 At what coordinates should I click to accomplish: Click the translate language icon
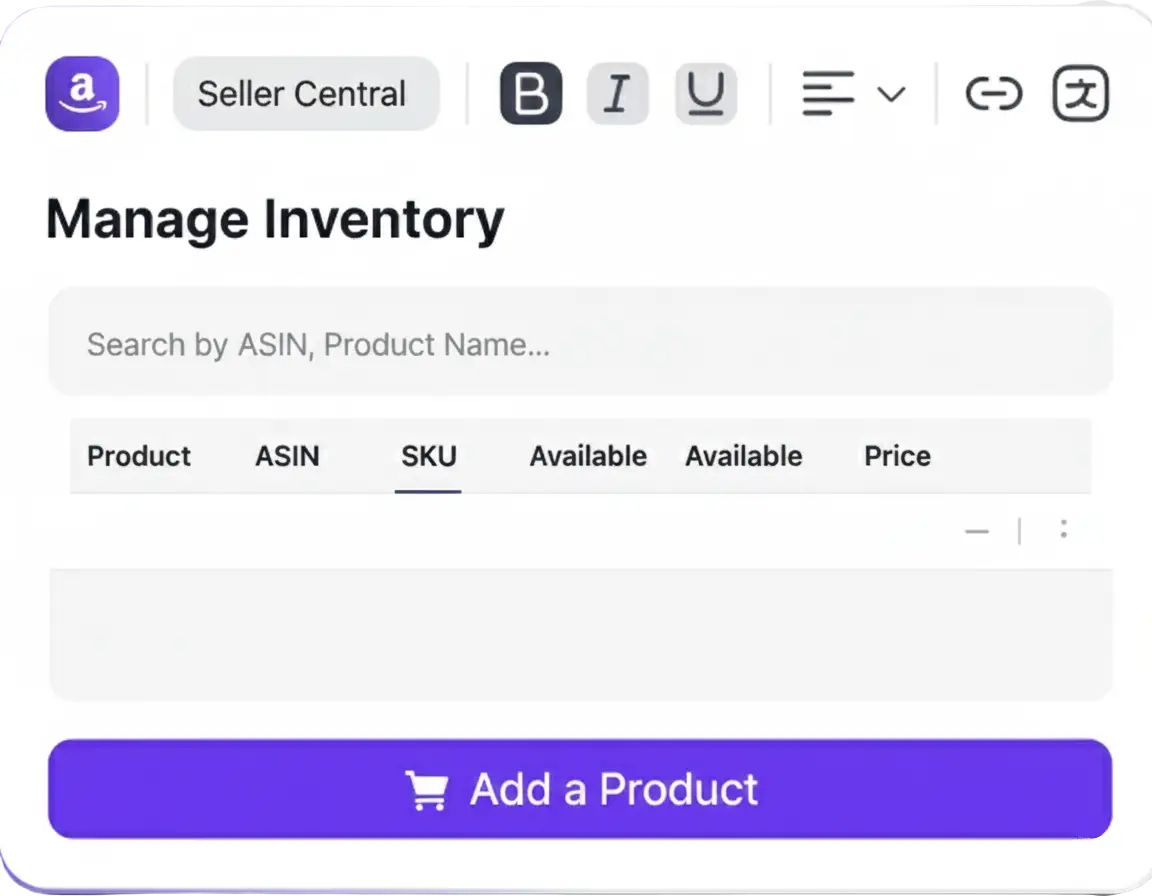pos(1081,94)
